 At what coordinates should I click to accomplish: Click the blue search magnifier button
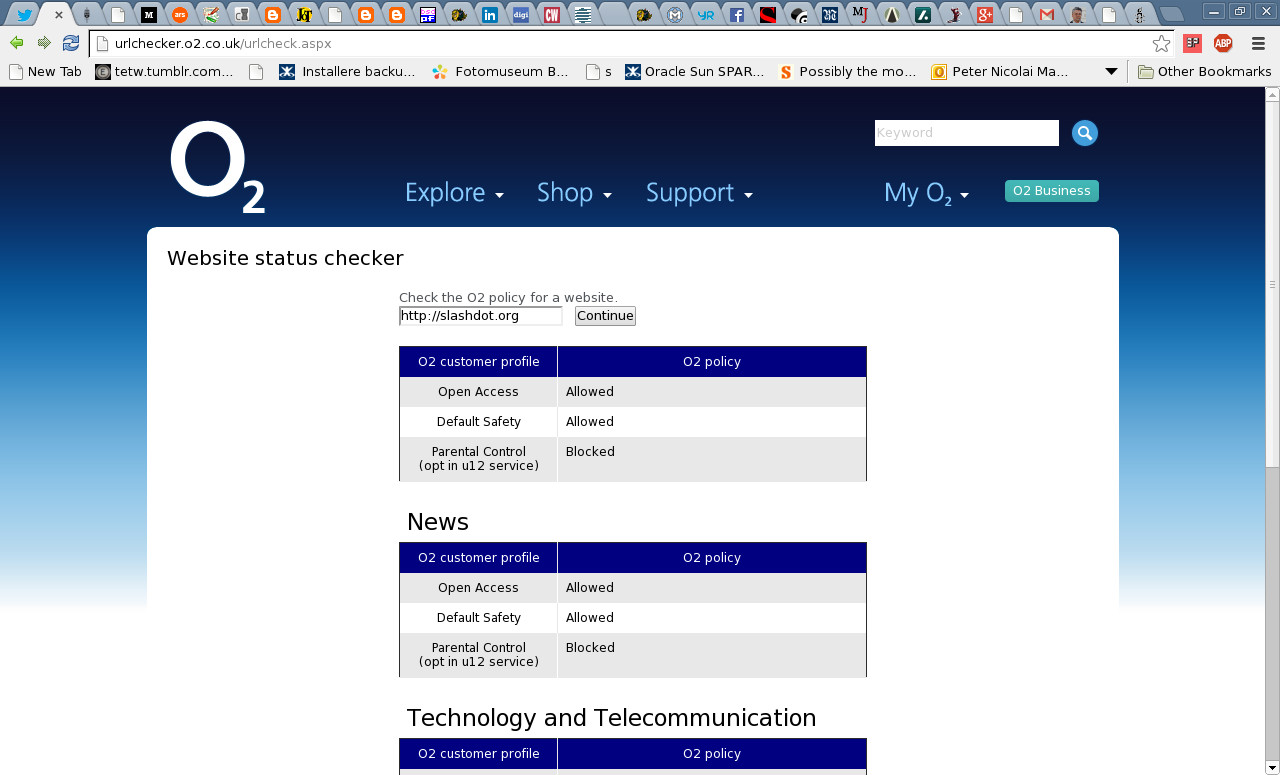tap(1085, 133)
